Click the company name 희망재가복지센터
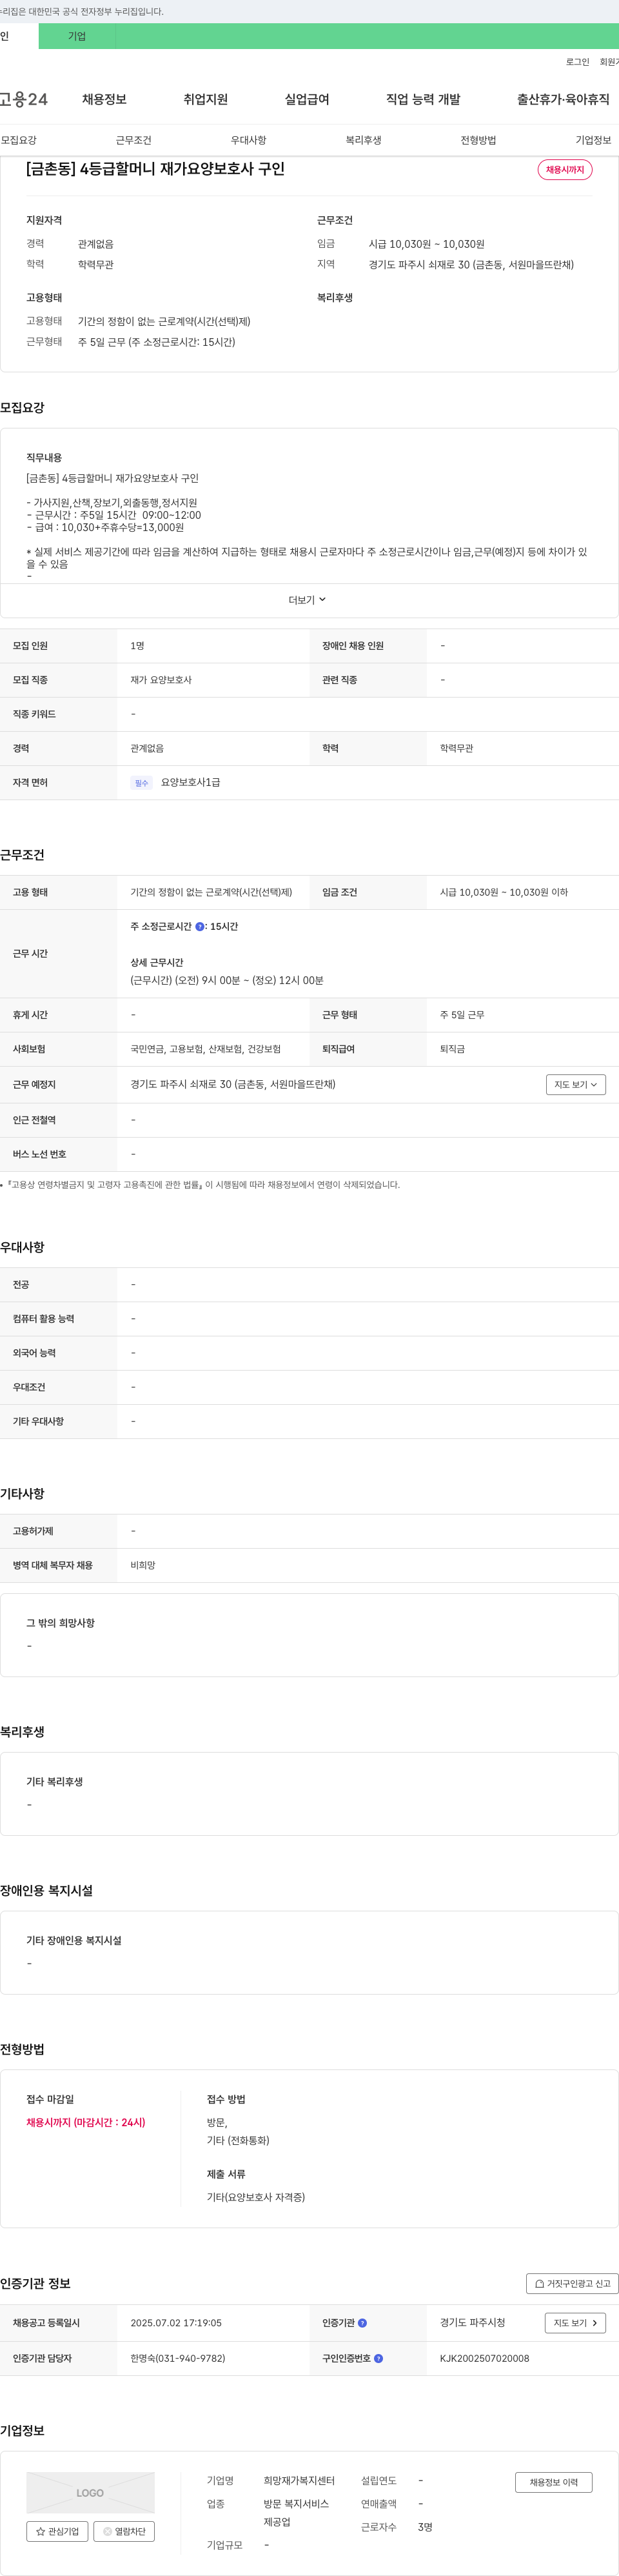 [x=299, y=2480]
